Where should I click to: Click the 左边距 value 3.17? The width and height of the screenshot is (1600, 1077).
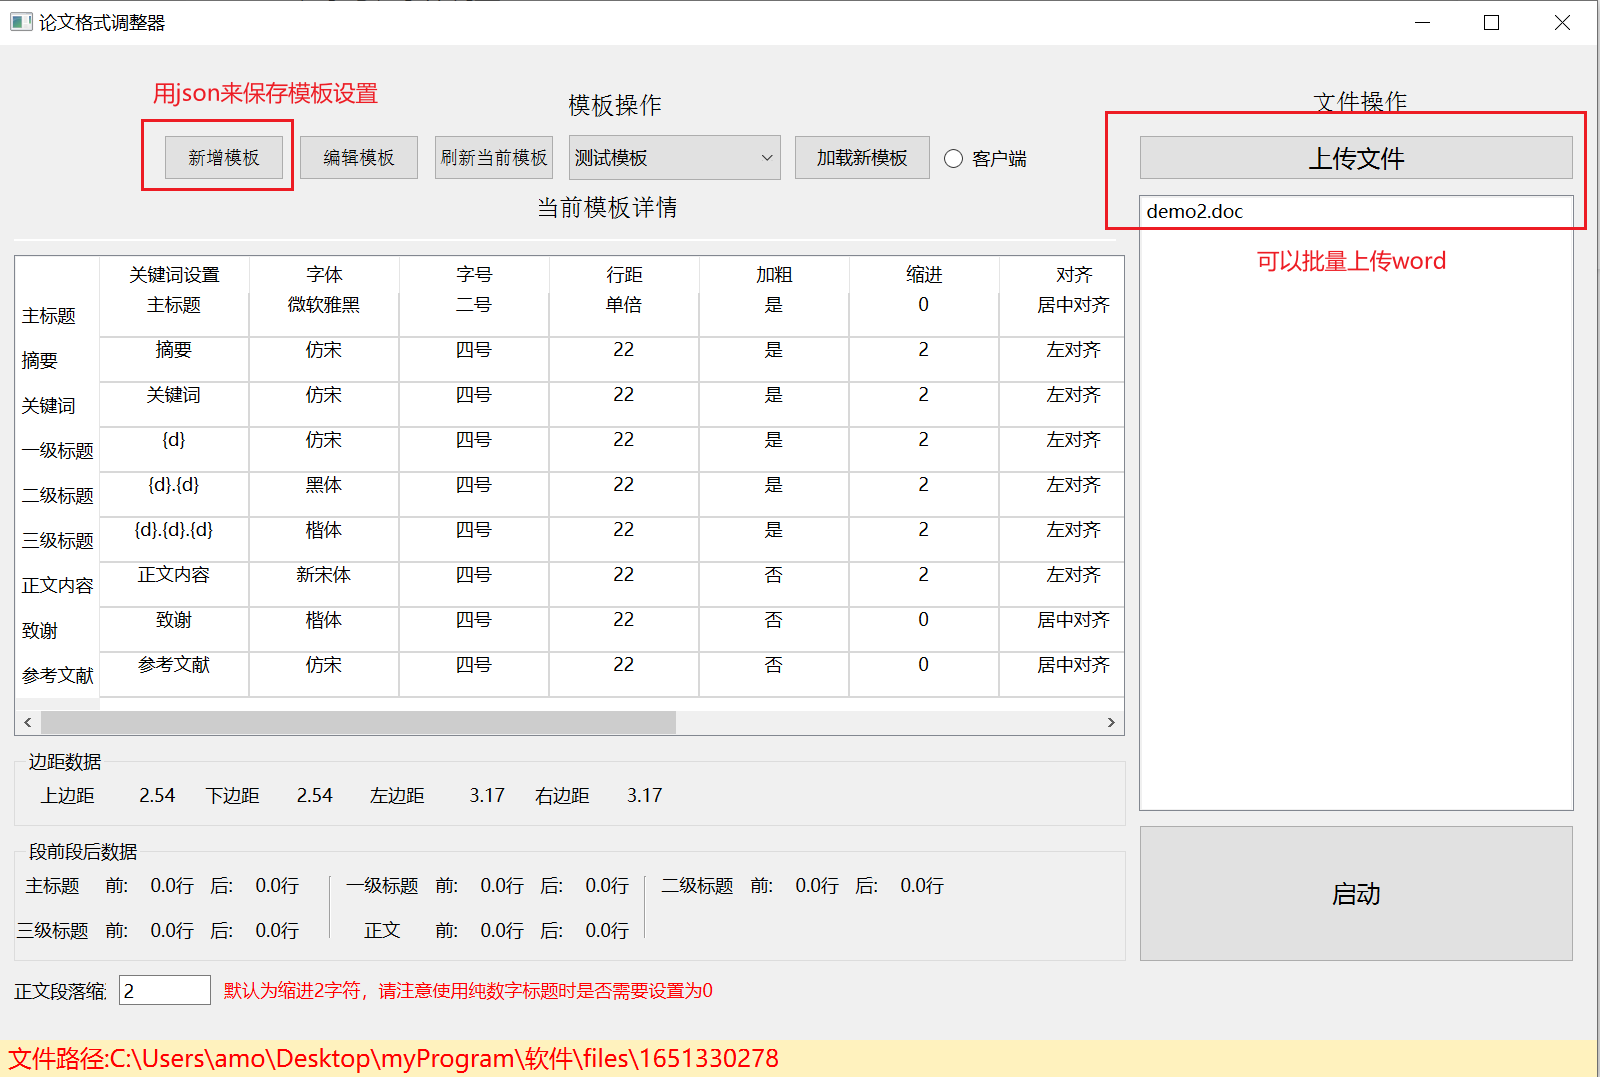click(487, 796)
